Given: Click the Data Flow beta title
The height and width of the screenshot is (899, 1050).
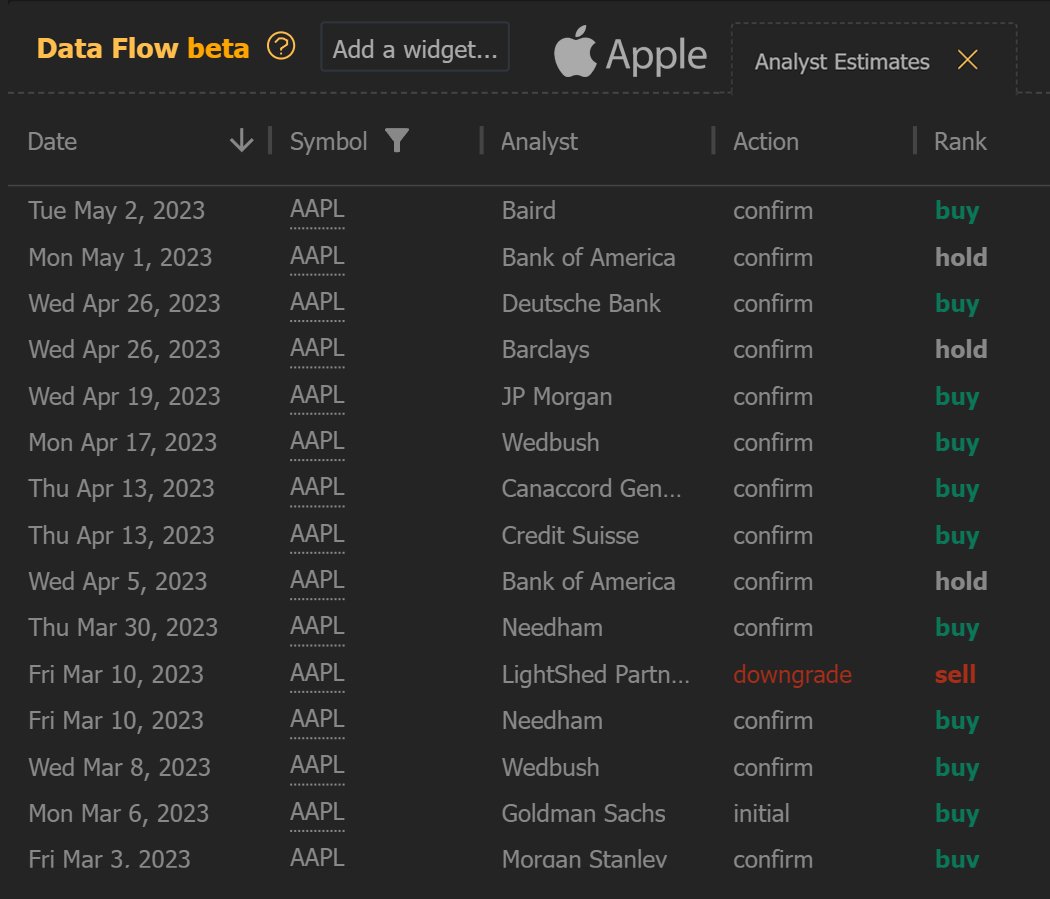Looking at the screenshot, I should [142, 48].
